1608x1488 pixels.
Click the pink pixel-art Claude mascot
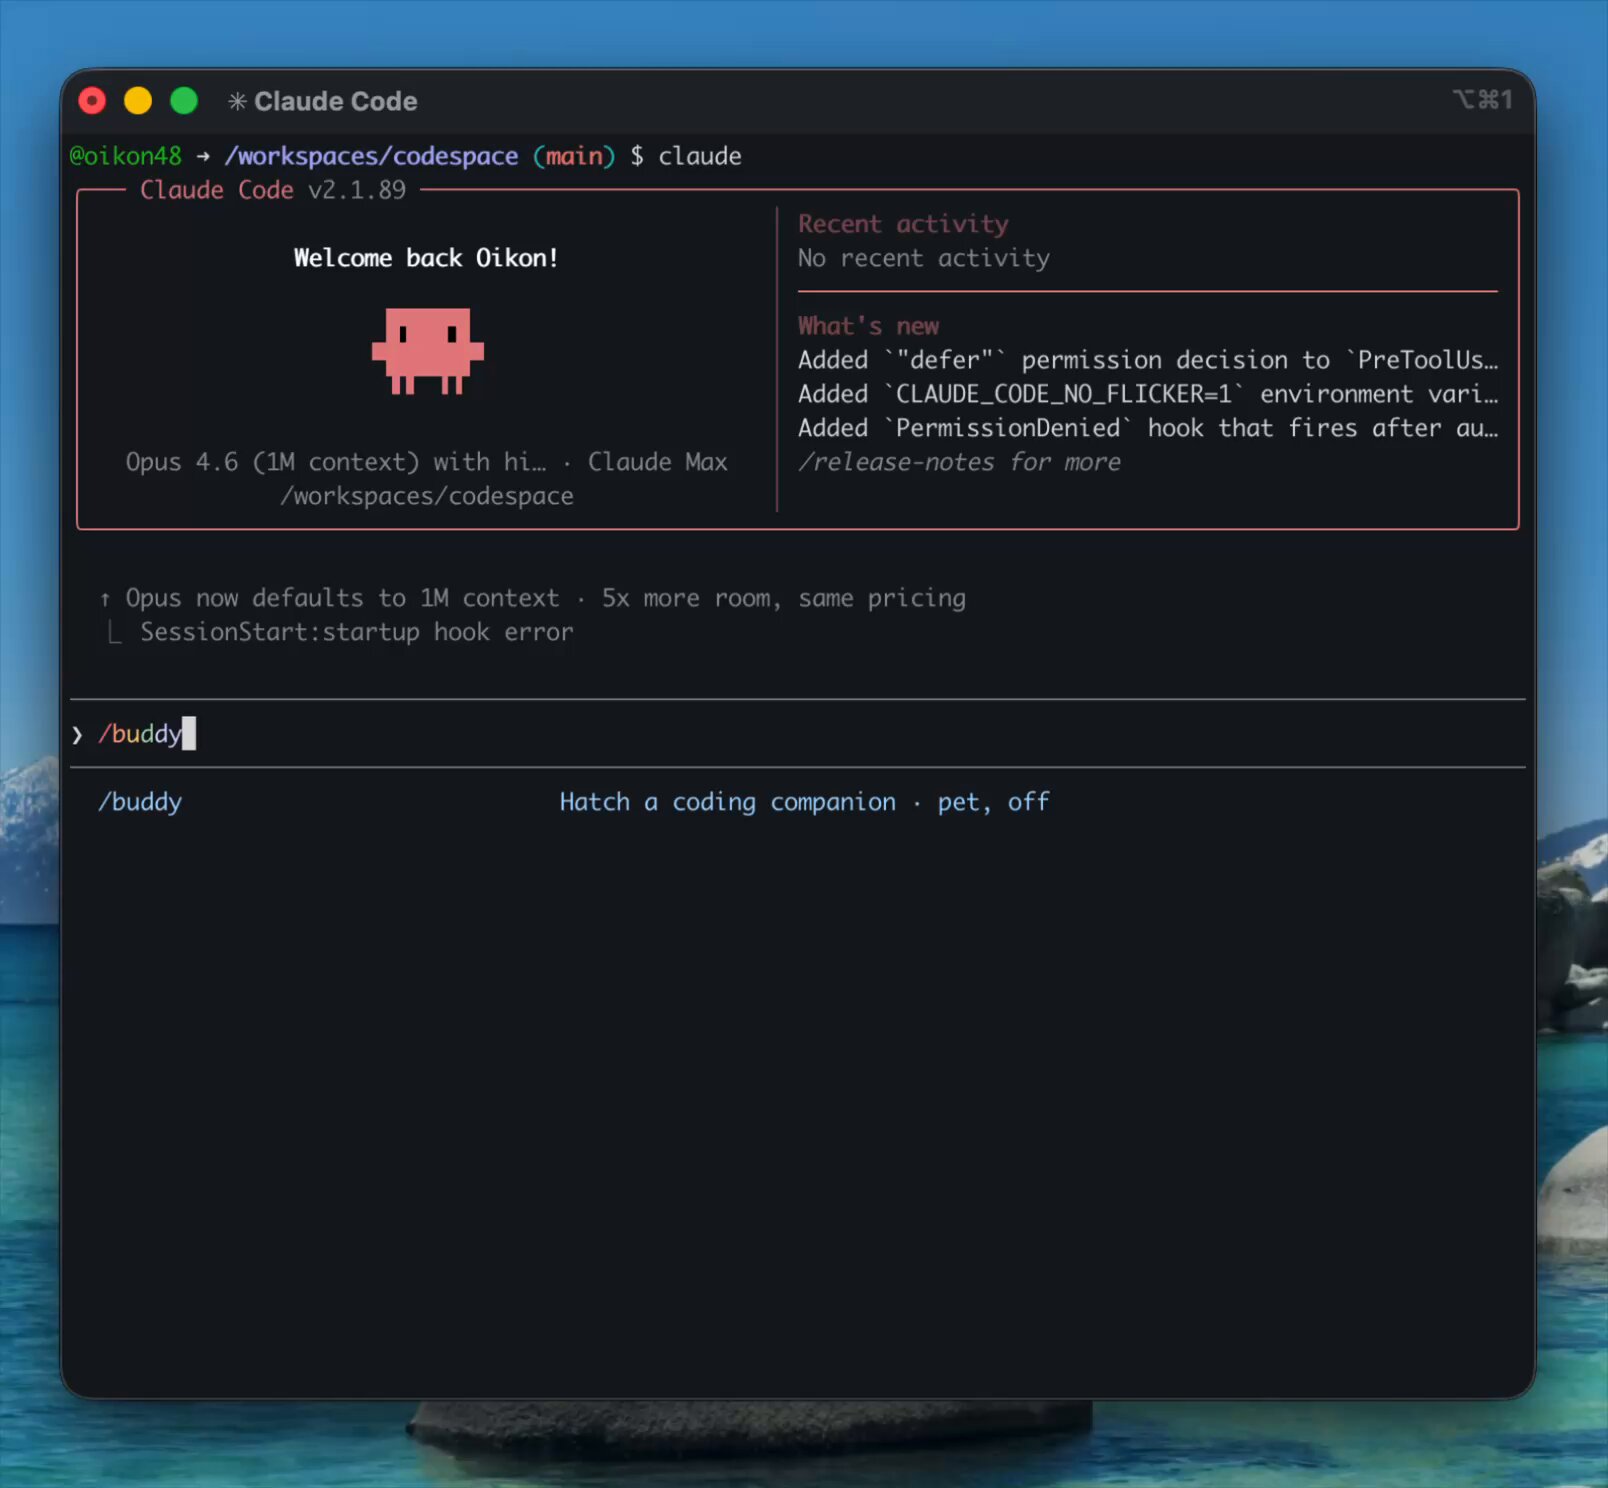428,350
